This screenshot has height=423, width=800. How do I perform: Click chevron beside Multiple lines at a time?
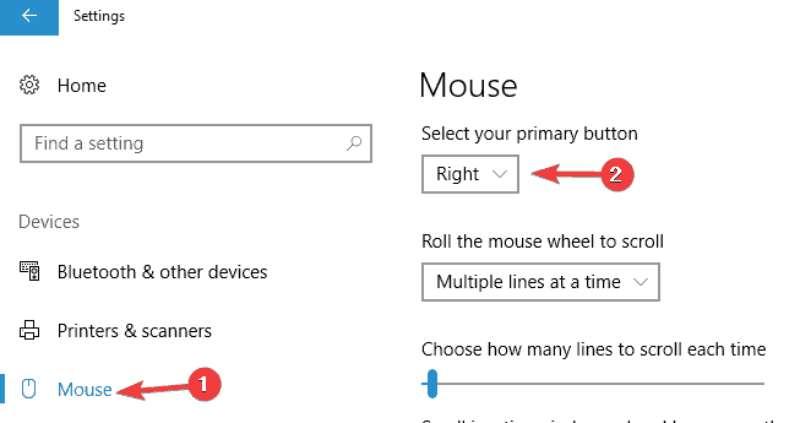[x=640, y=282]
